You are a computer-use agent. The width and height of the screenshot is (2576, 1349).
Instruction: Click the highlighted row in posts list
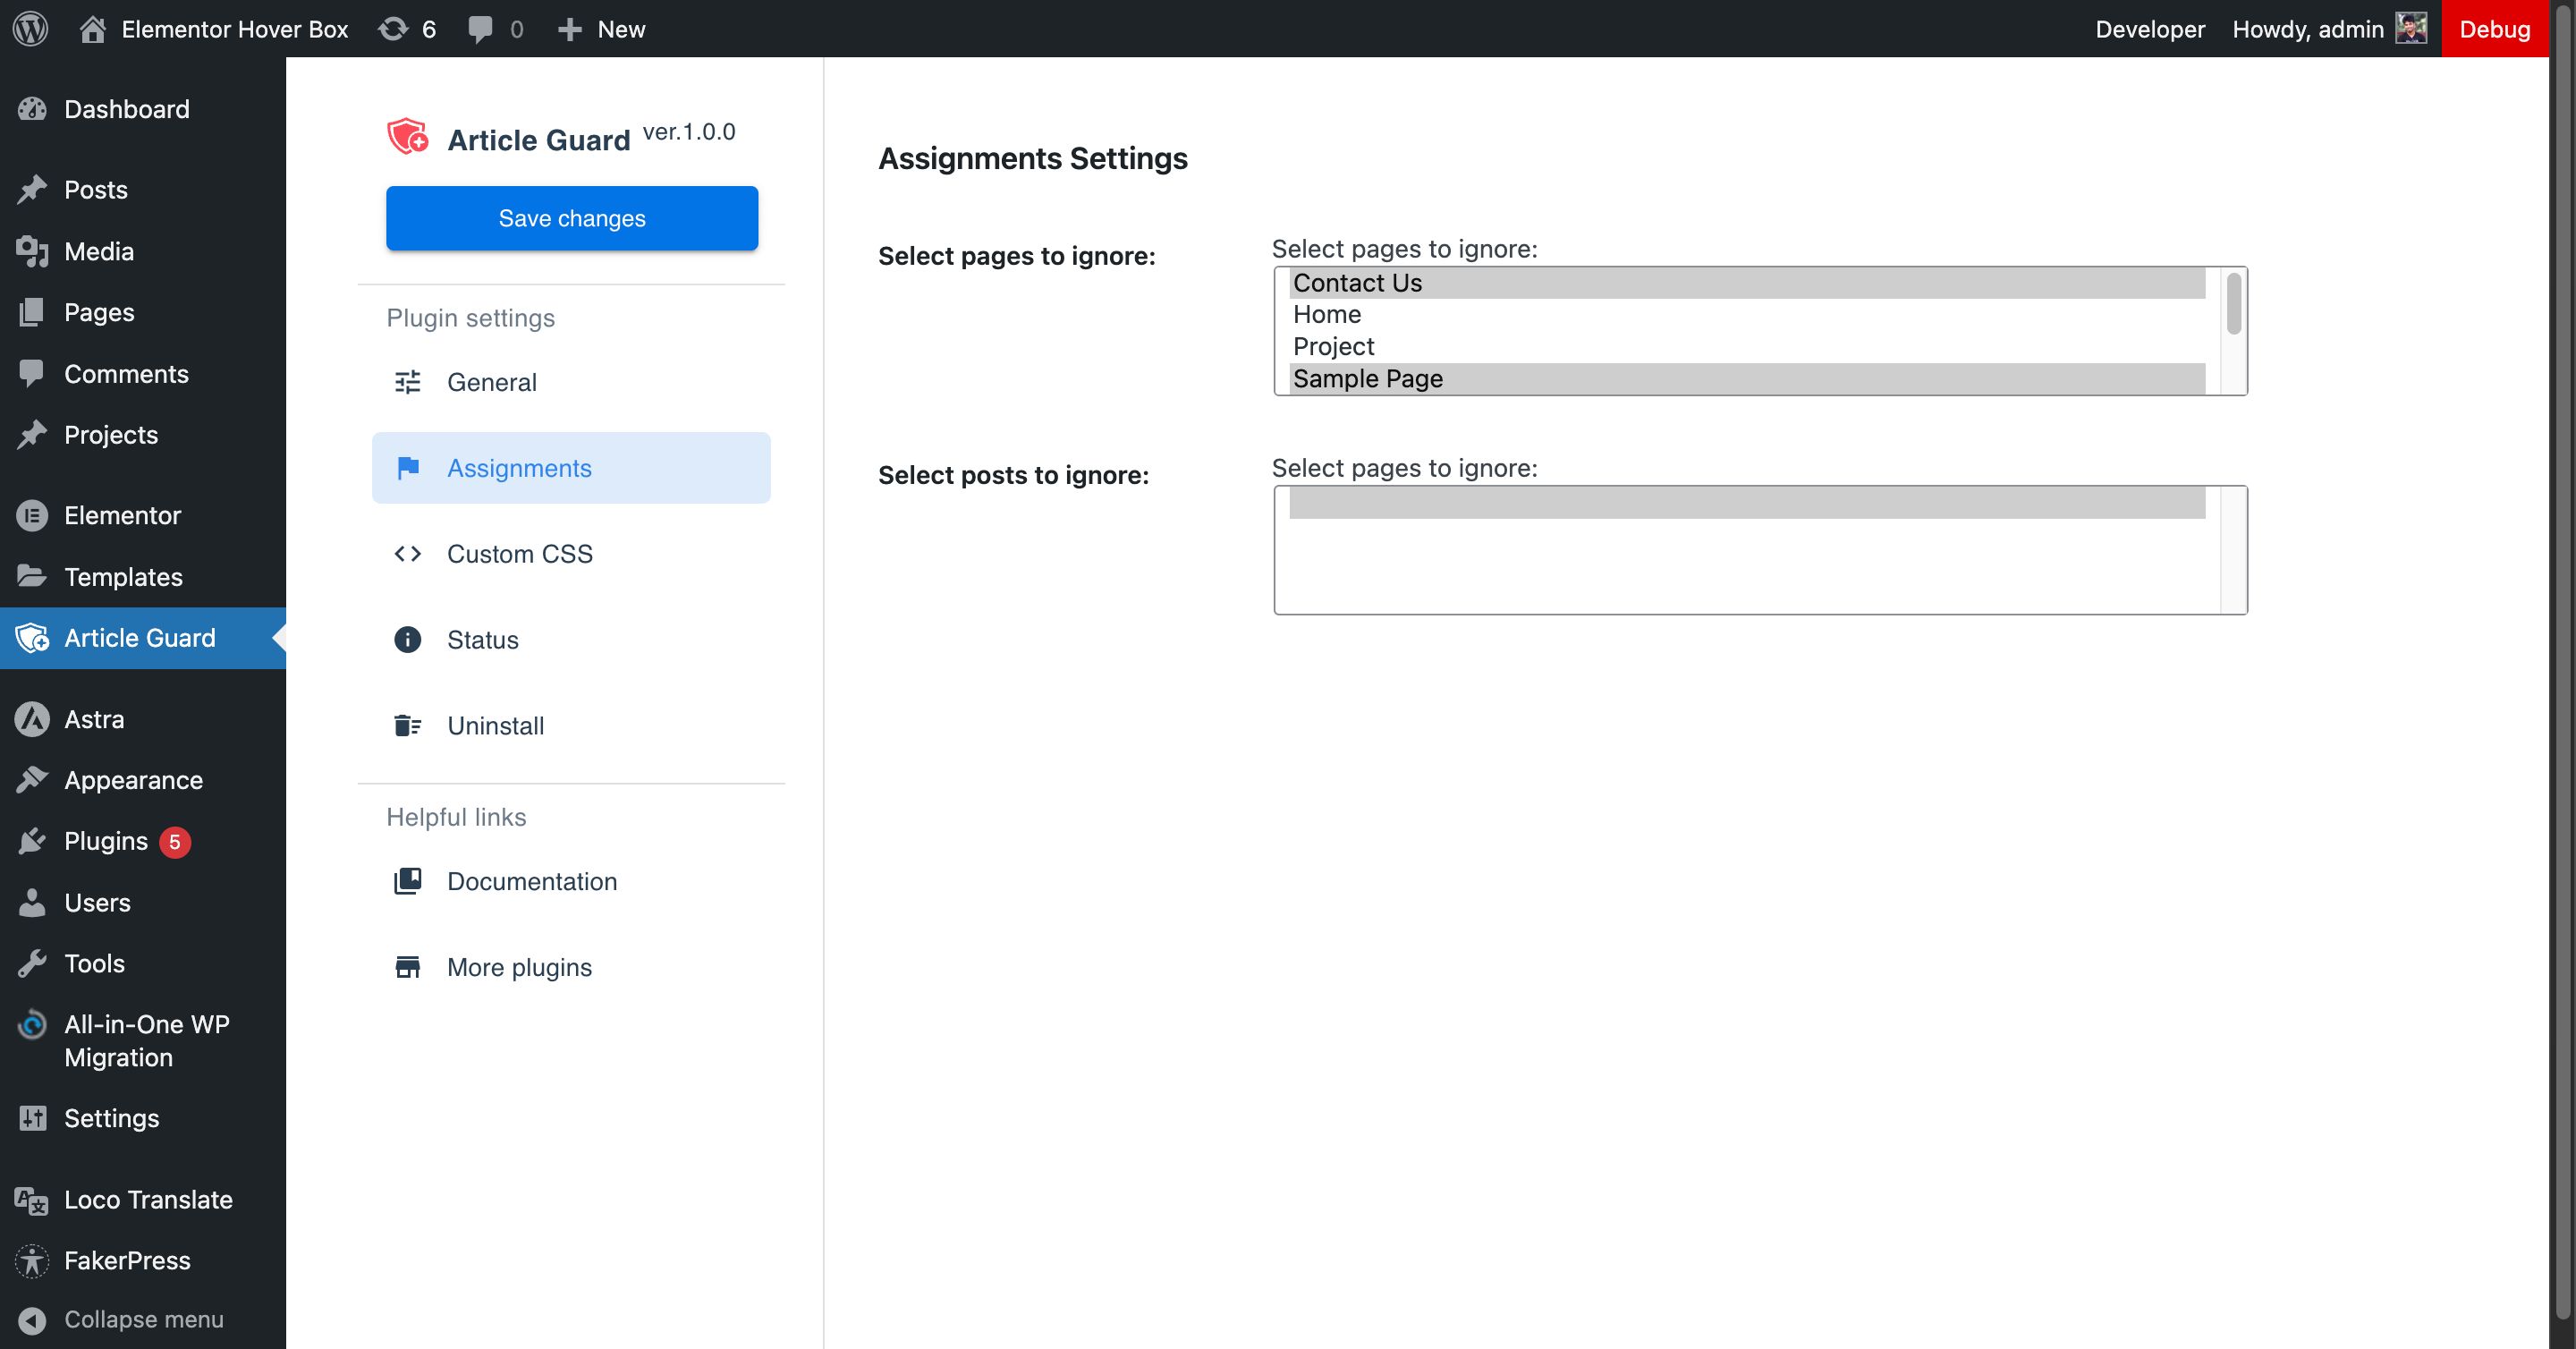[x=1747, y=503]
